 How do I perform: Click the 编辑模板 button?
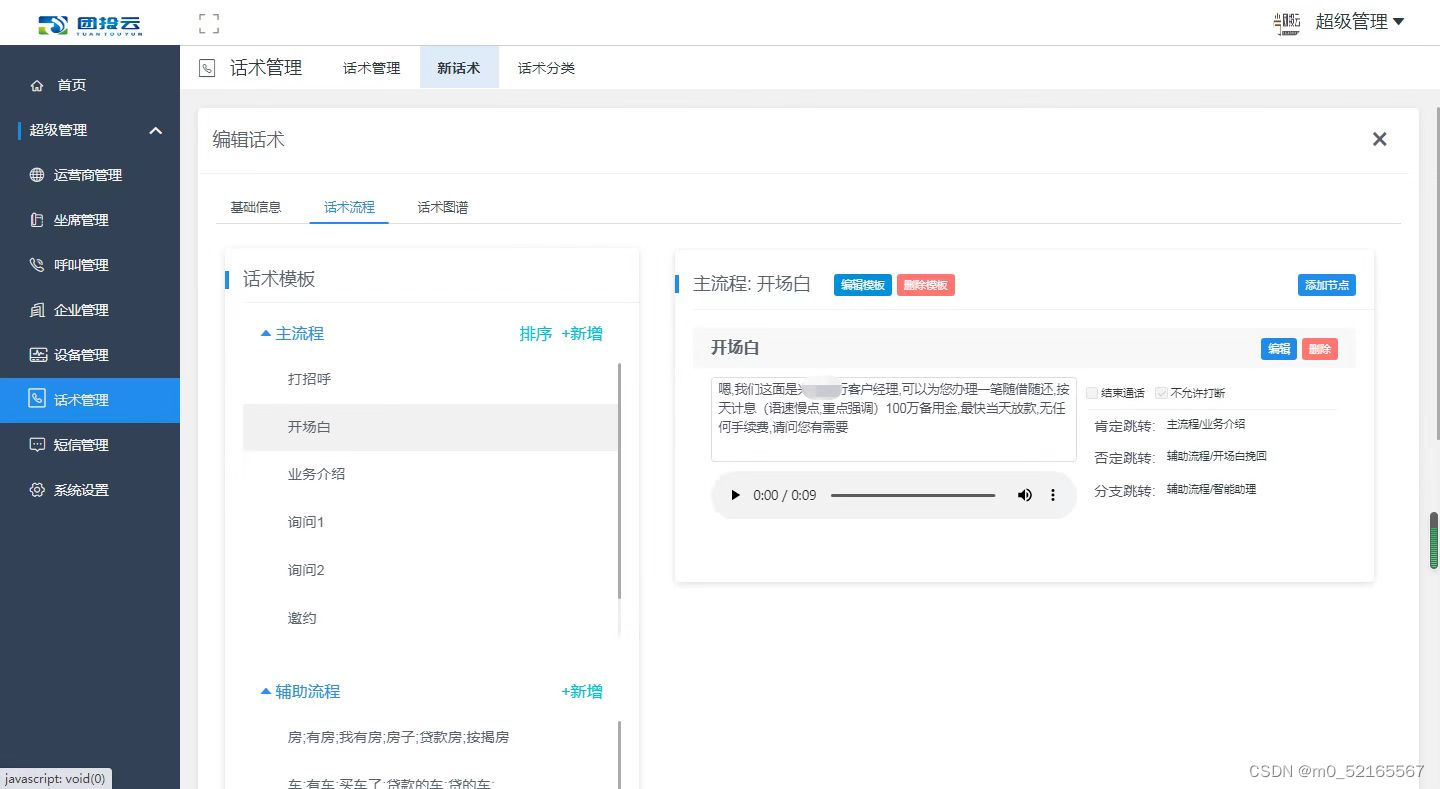[x=863, y=285]
